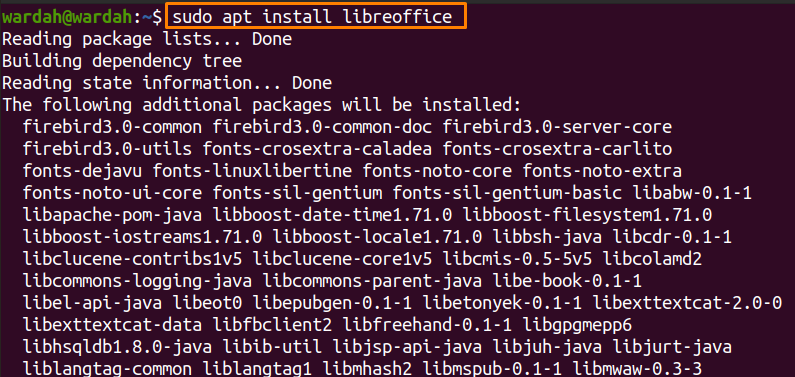795x377 pixels.
Task: Click the libgpgmepp6 package name
Action: tap(577, 325)
